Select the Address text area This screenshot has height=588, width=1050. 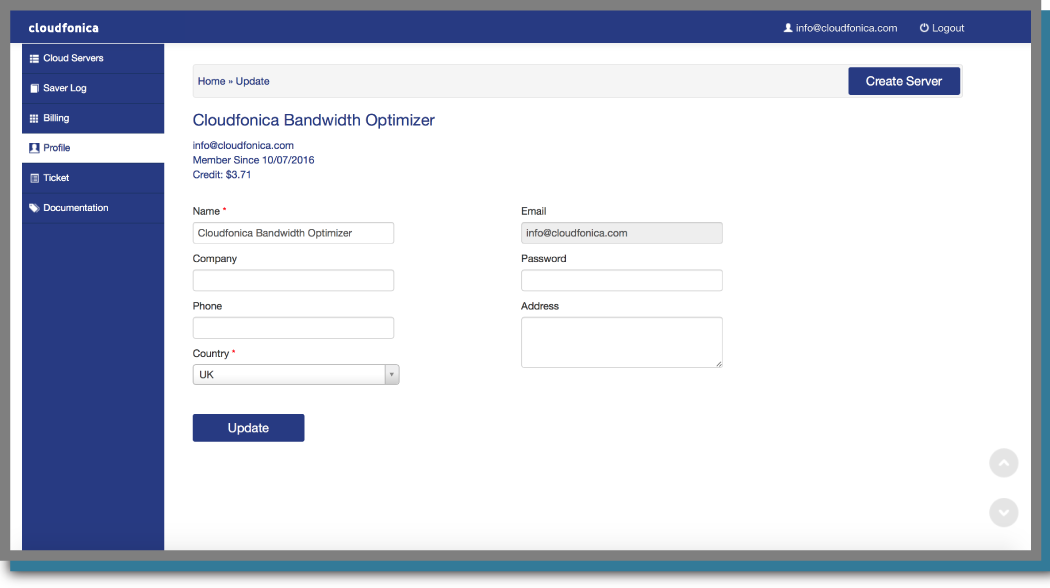(621, 342)
